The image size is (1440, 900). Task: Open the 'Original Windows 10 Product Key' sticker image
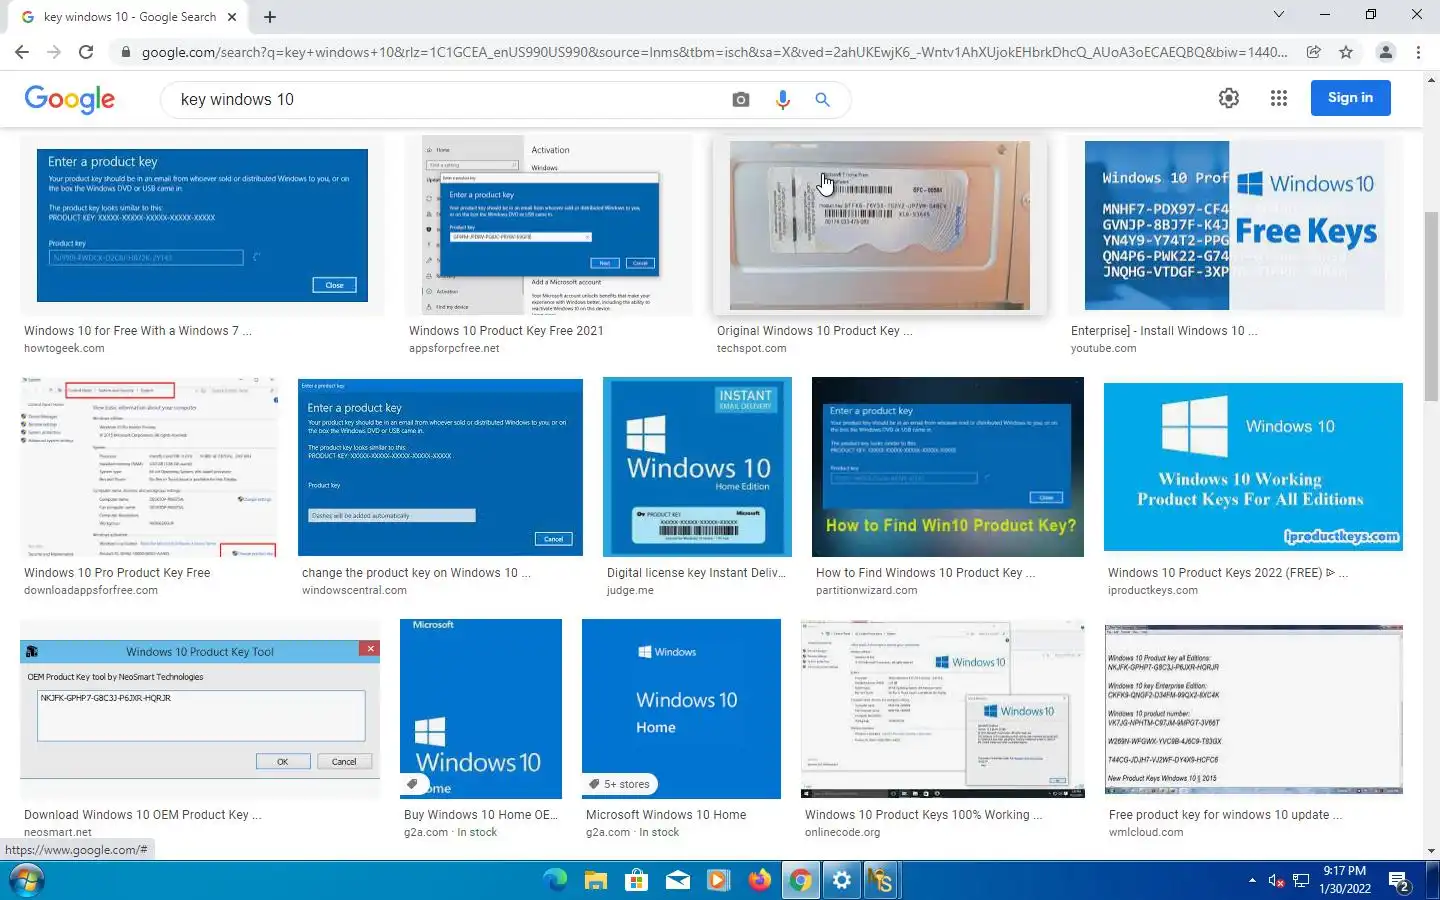(880, 225)
